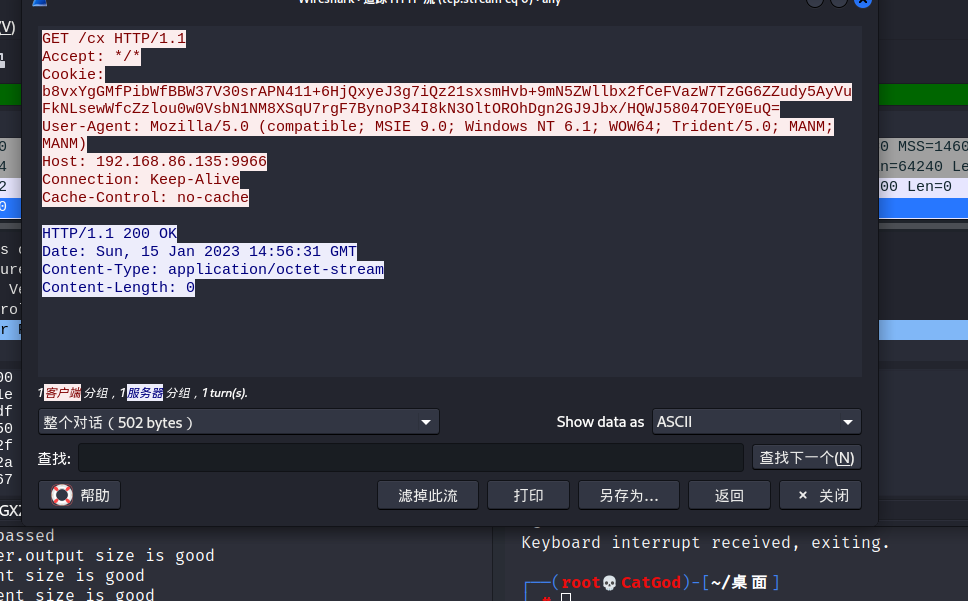Click the 另存为… save-as button
This screenshot has width=968, height=601.
coord(628,495)
